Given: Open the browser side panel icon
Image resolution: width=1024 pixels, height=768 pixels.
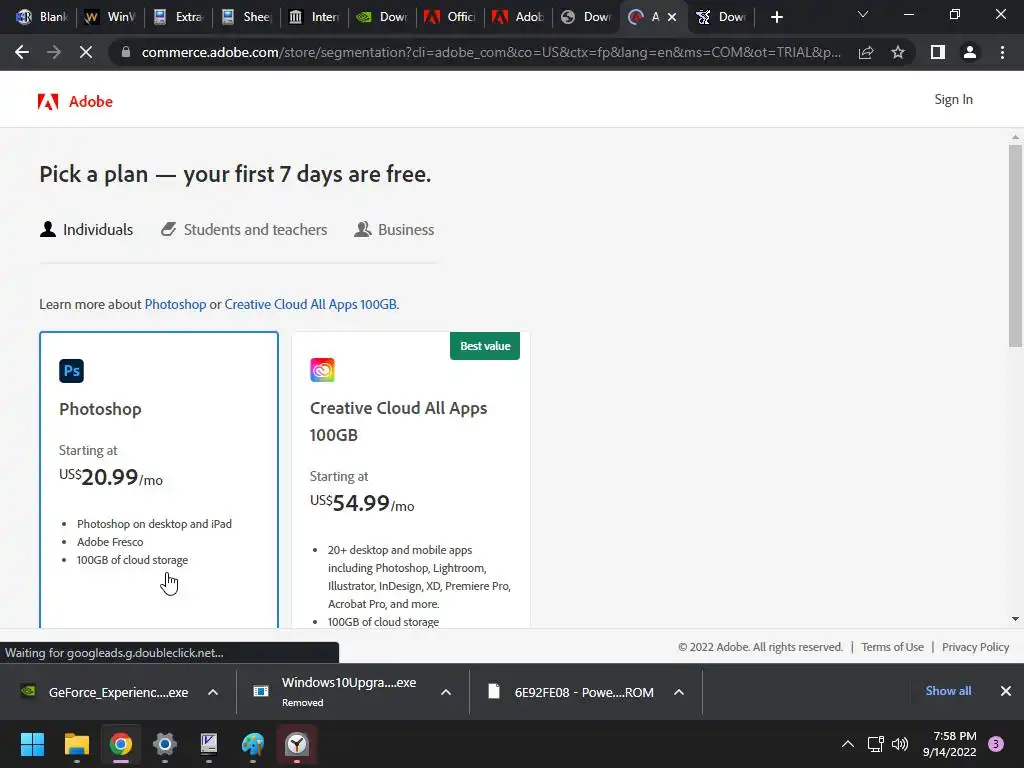Looking at the screenshot, I should [938, 52].
